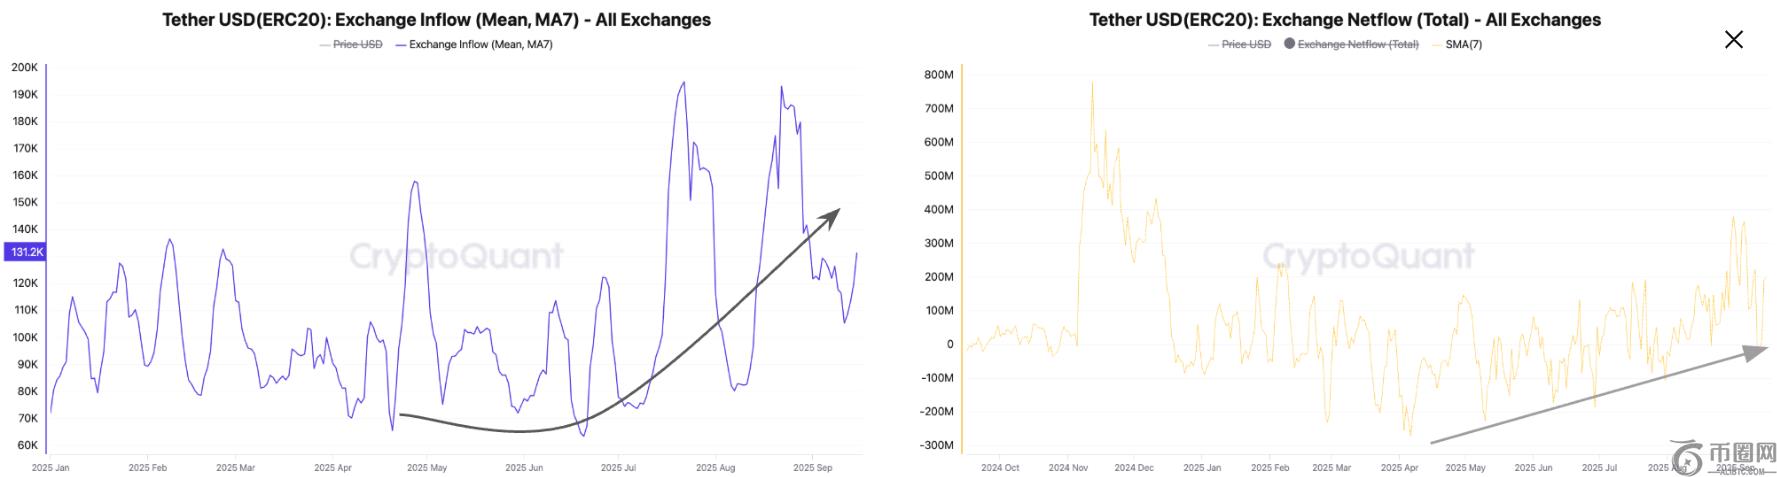Select the 2025 Aug label on Inflow axis
Viewport: 1777px width, 477px height.
pyautogui.click(x=715, y=467)
